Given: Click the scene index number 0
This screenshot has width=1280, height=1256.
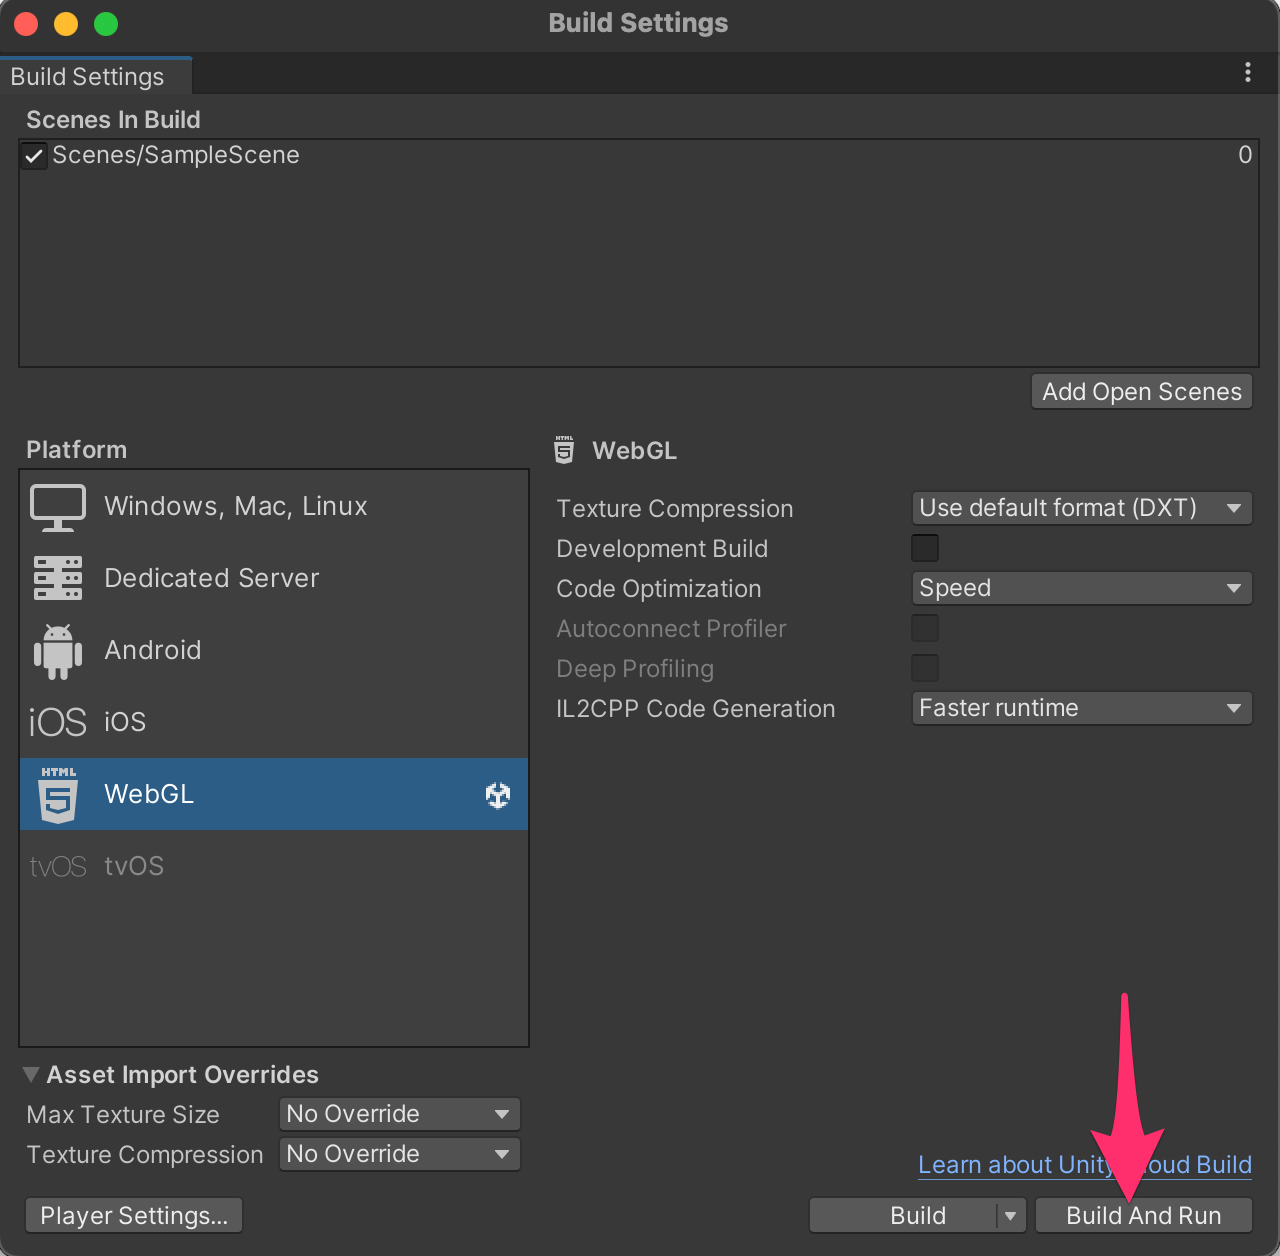Looking at the screenshot, I should point(1245,155).
